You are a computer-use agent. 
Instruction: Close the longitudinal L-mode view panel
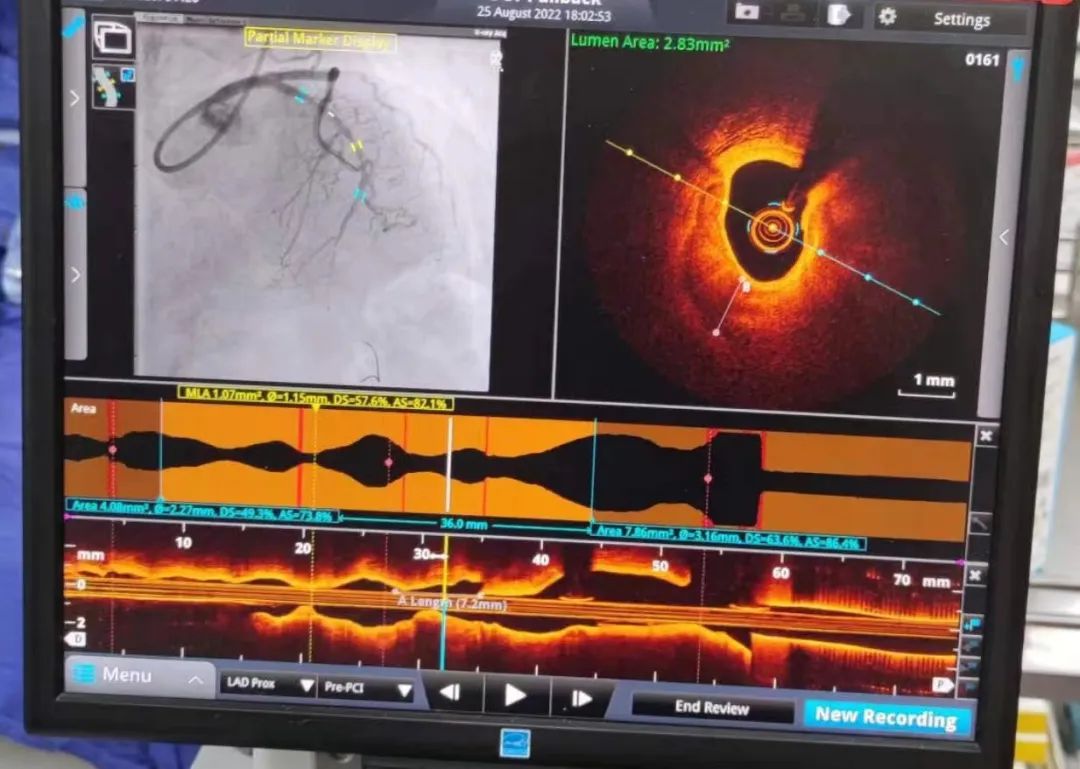(976, 574)
